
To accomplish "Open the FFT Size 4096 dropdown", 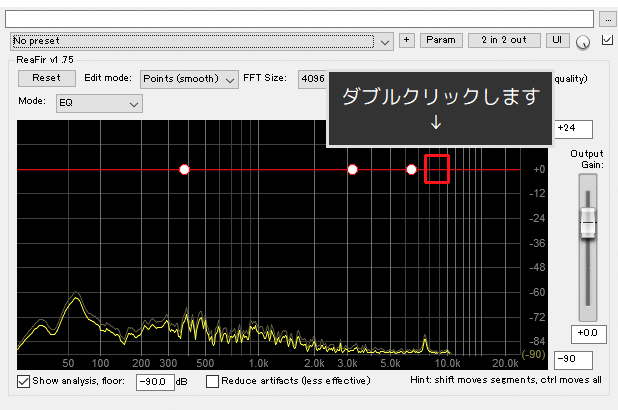I will (x=314, y=78).
